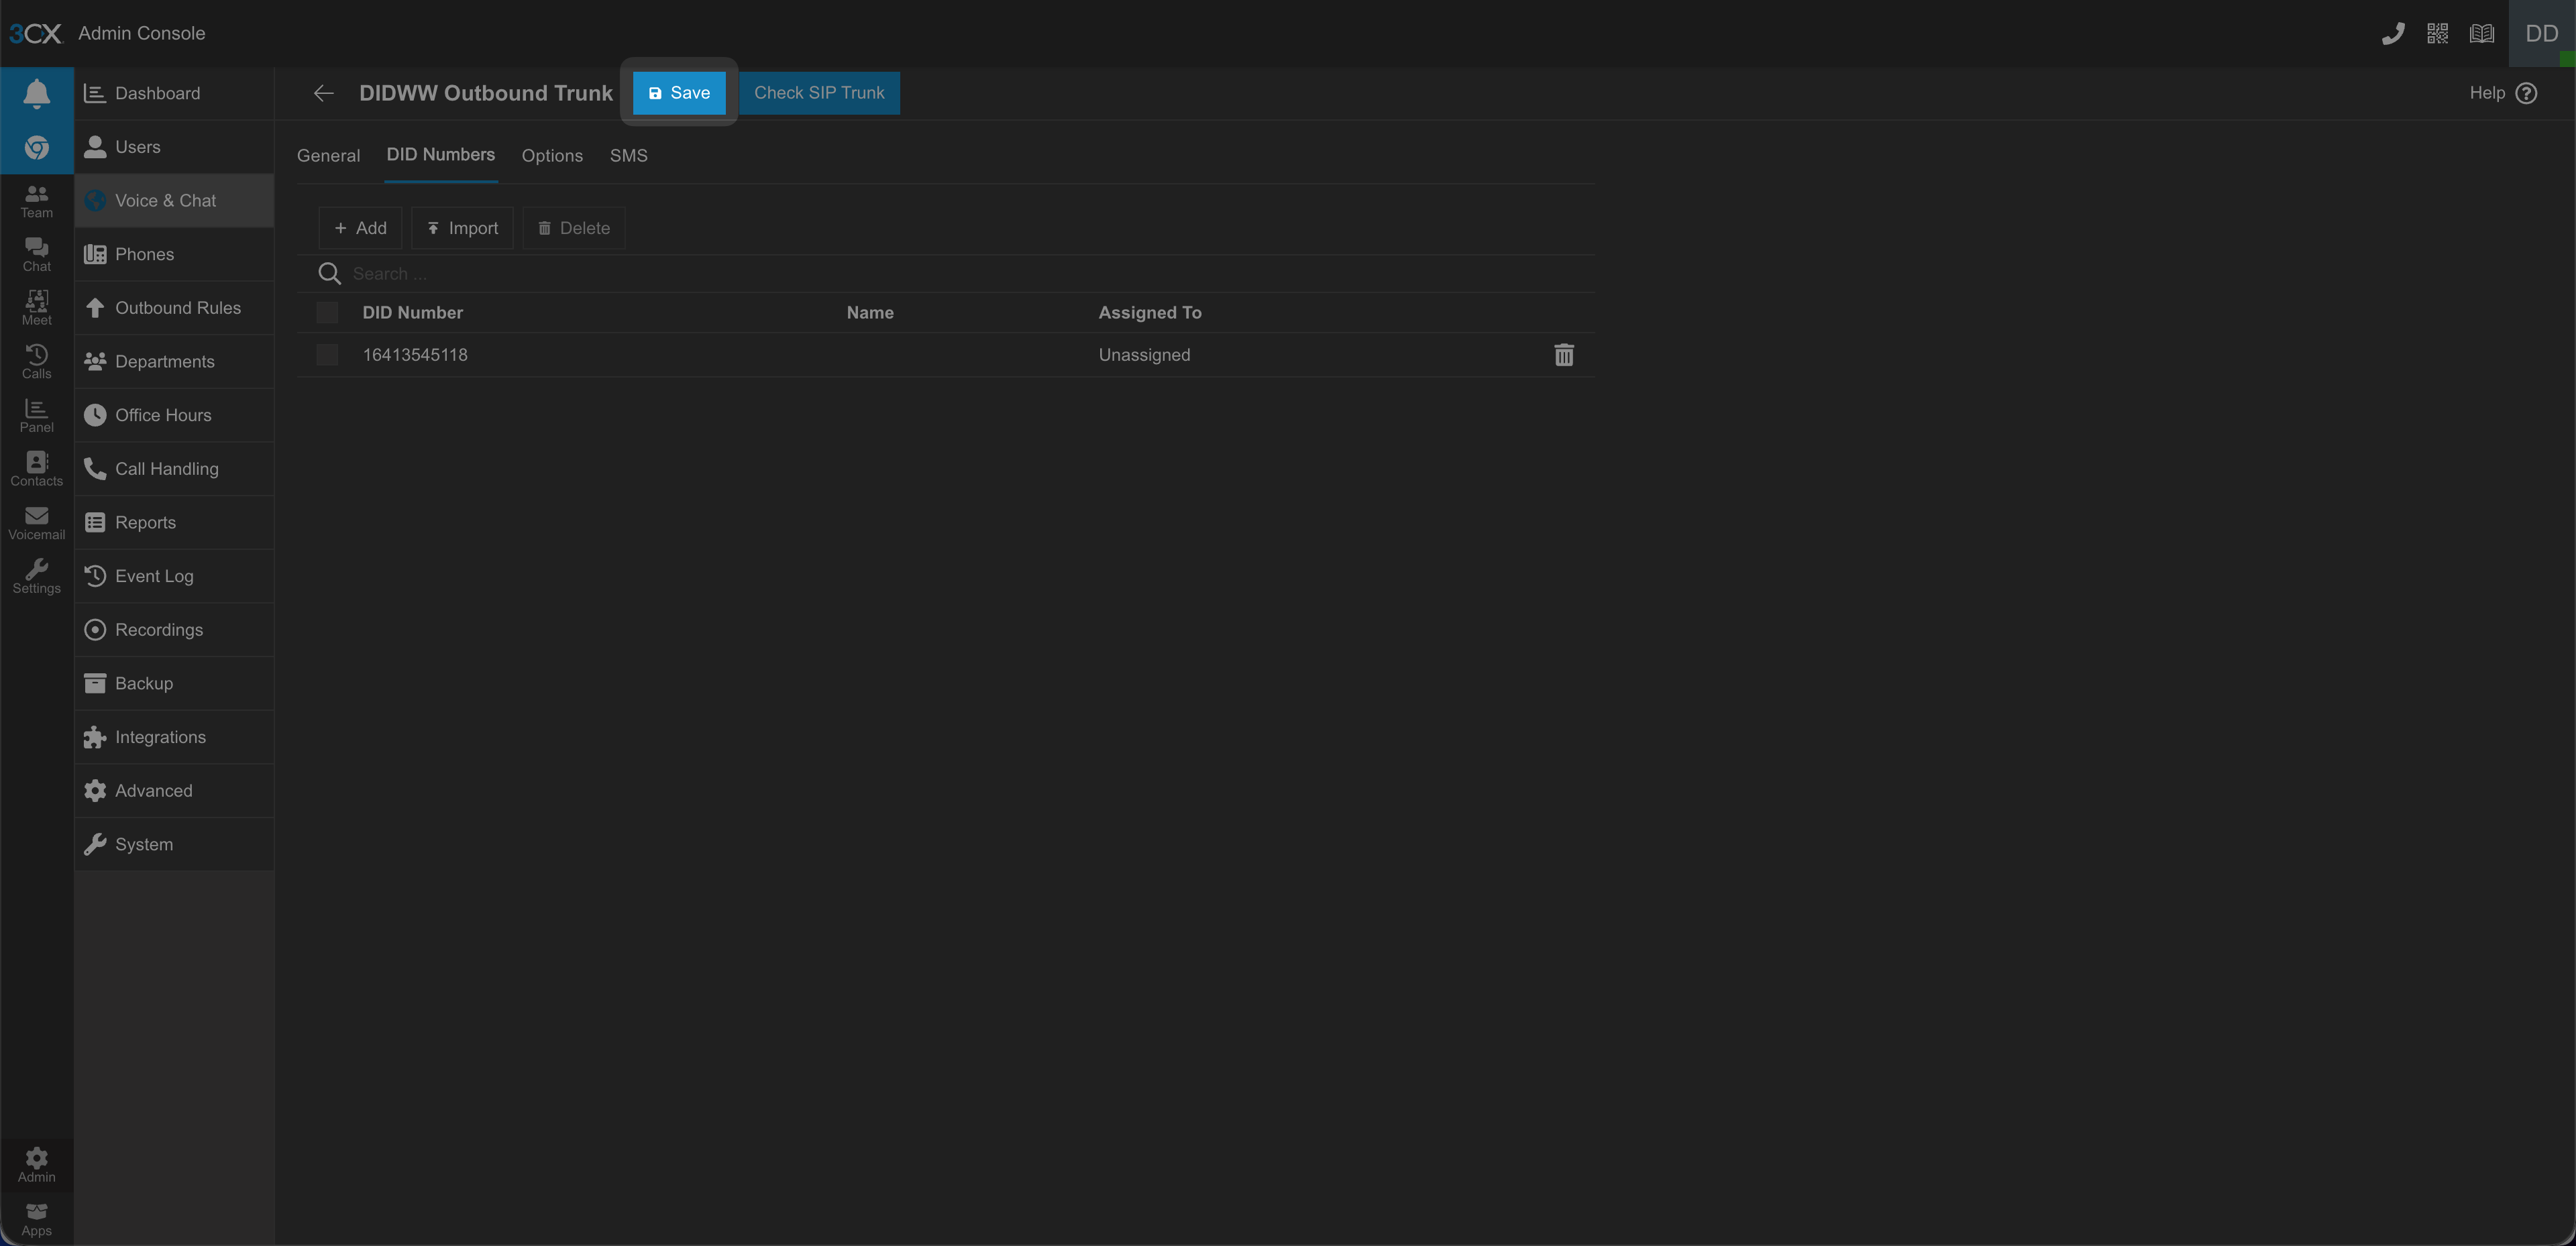Switch to the SMS tab

628,156
